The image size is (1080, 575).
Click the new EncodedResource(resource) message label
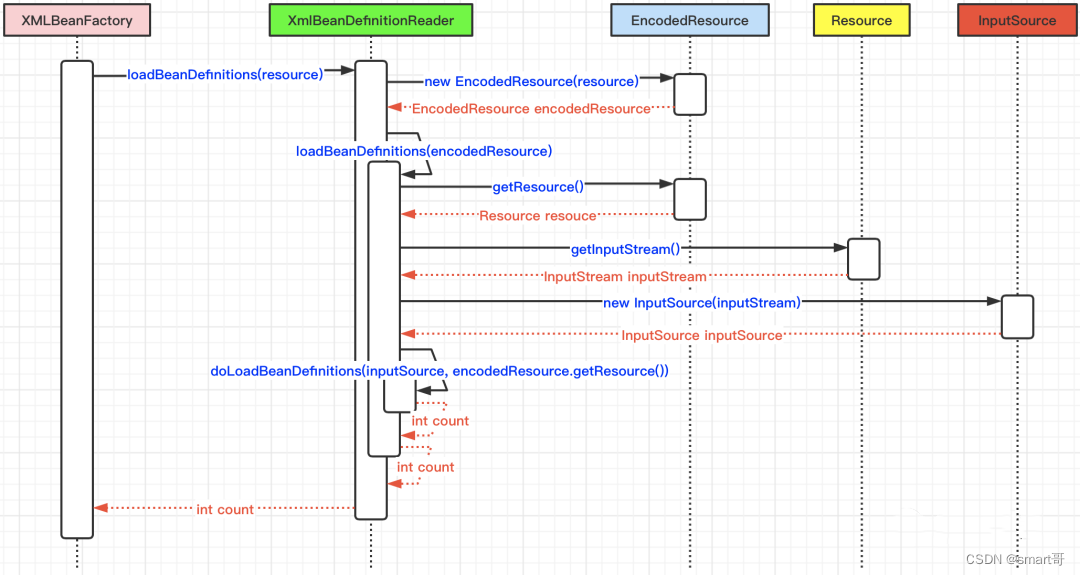coord(531,81)
